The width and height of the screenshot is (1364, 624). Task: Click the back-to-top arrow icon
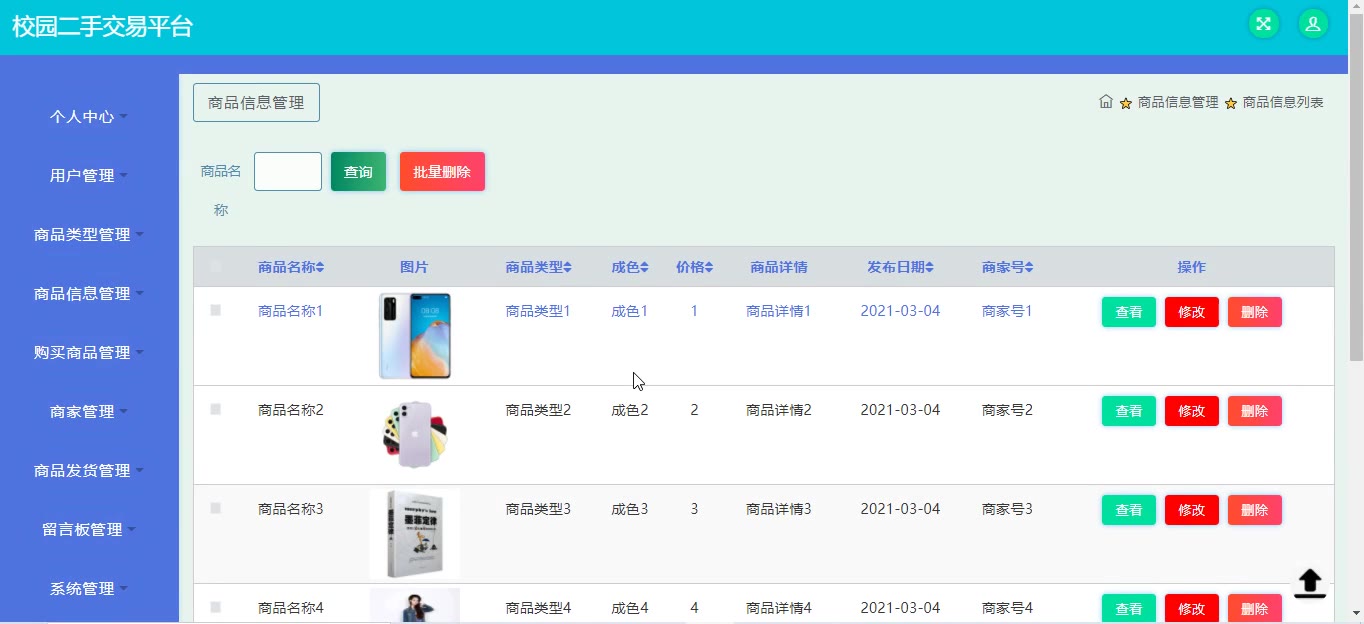1309,583
